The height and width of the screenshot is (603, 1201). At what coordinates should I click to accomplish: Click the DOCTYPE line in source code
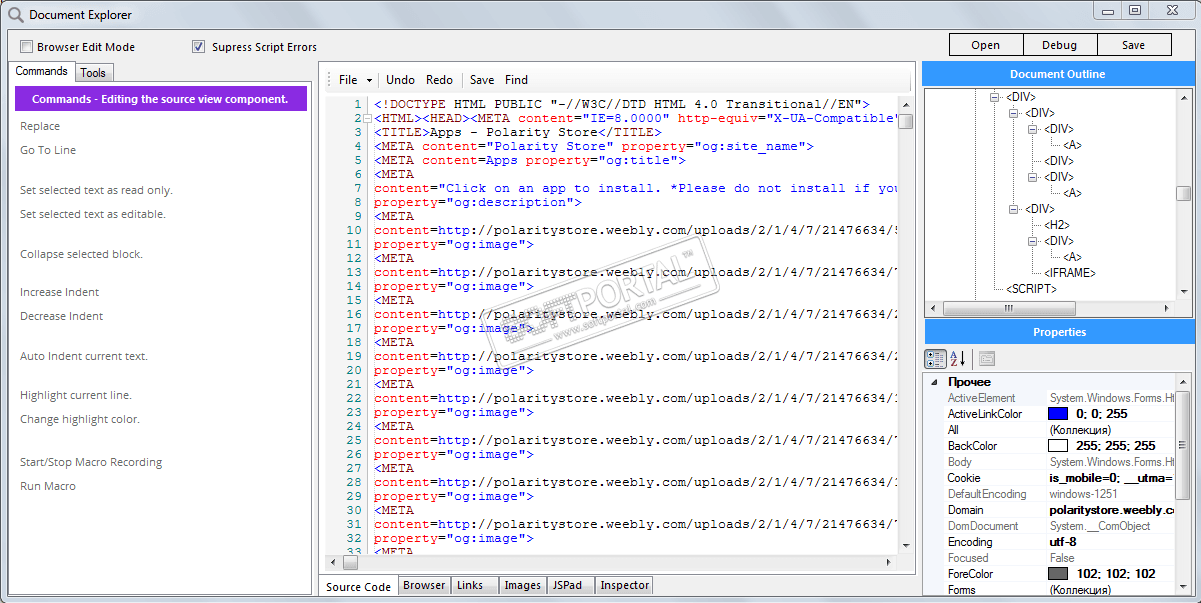(622, 104)
